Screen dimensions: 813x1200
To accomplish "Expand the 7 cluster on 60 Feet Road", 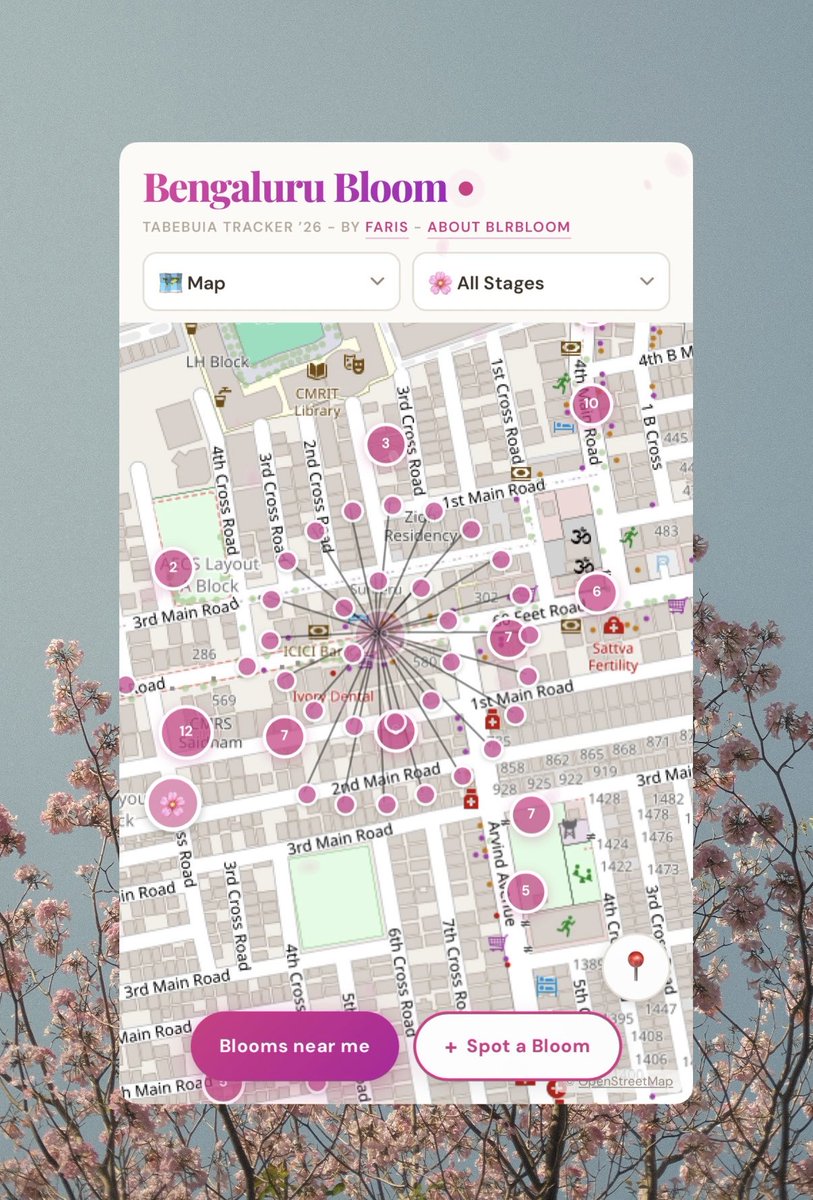I will pyautogui.click(x=508, y=637).
